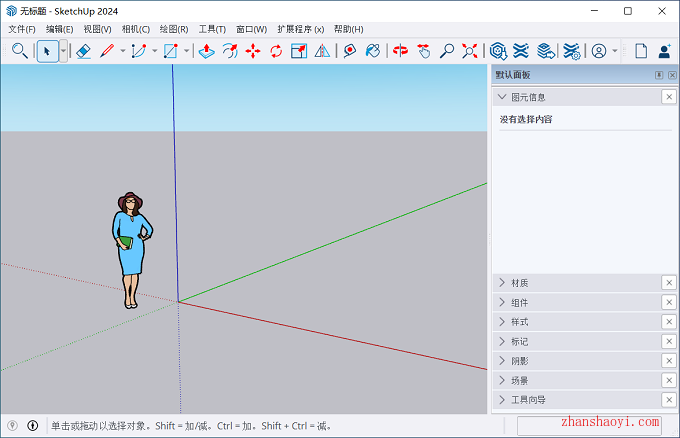Select the Rotate tool

[x=276, y=51]
